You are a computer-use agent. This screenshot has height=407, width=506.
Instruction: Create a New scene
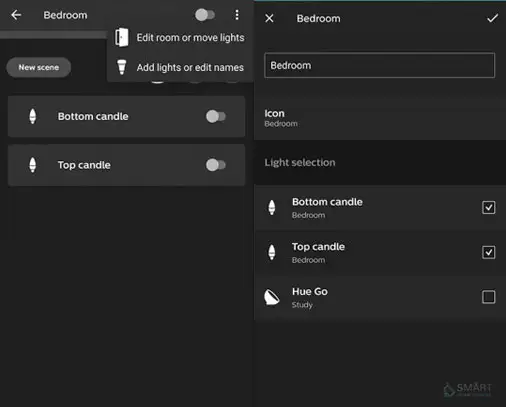(39, 67)
